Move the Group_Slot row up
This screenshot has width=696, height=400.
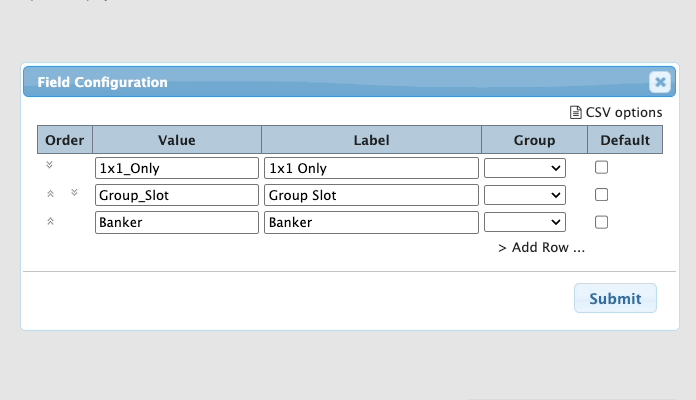point(50,194)
